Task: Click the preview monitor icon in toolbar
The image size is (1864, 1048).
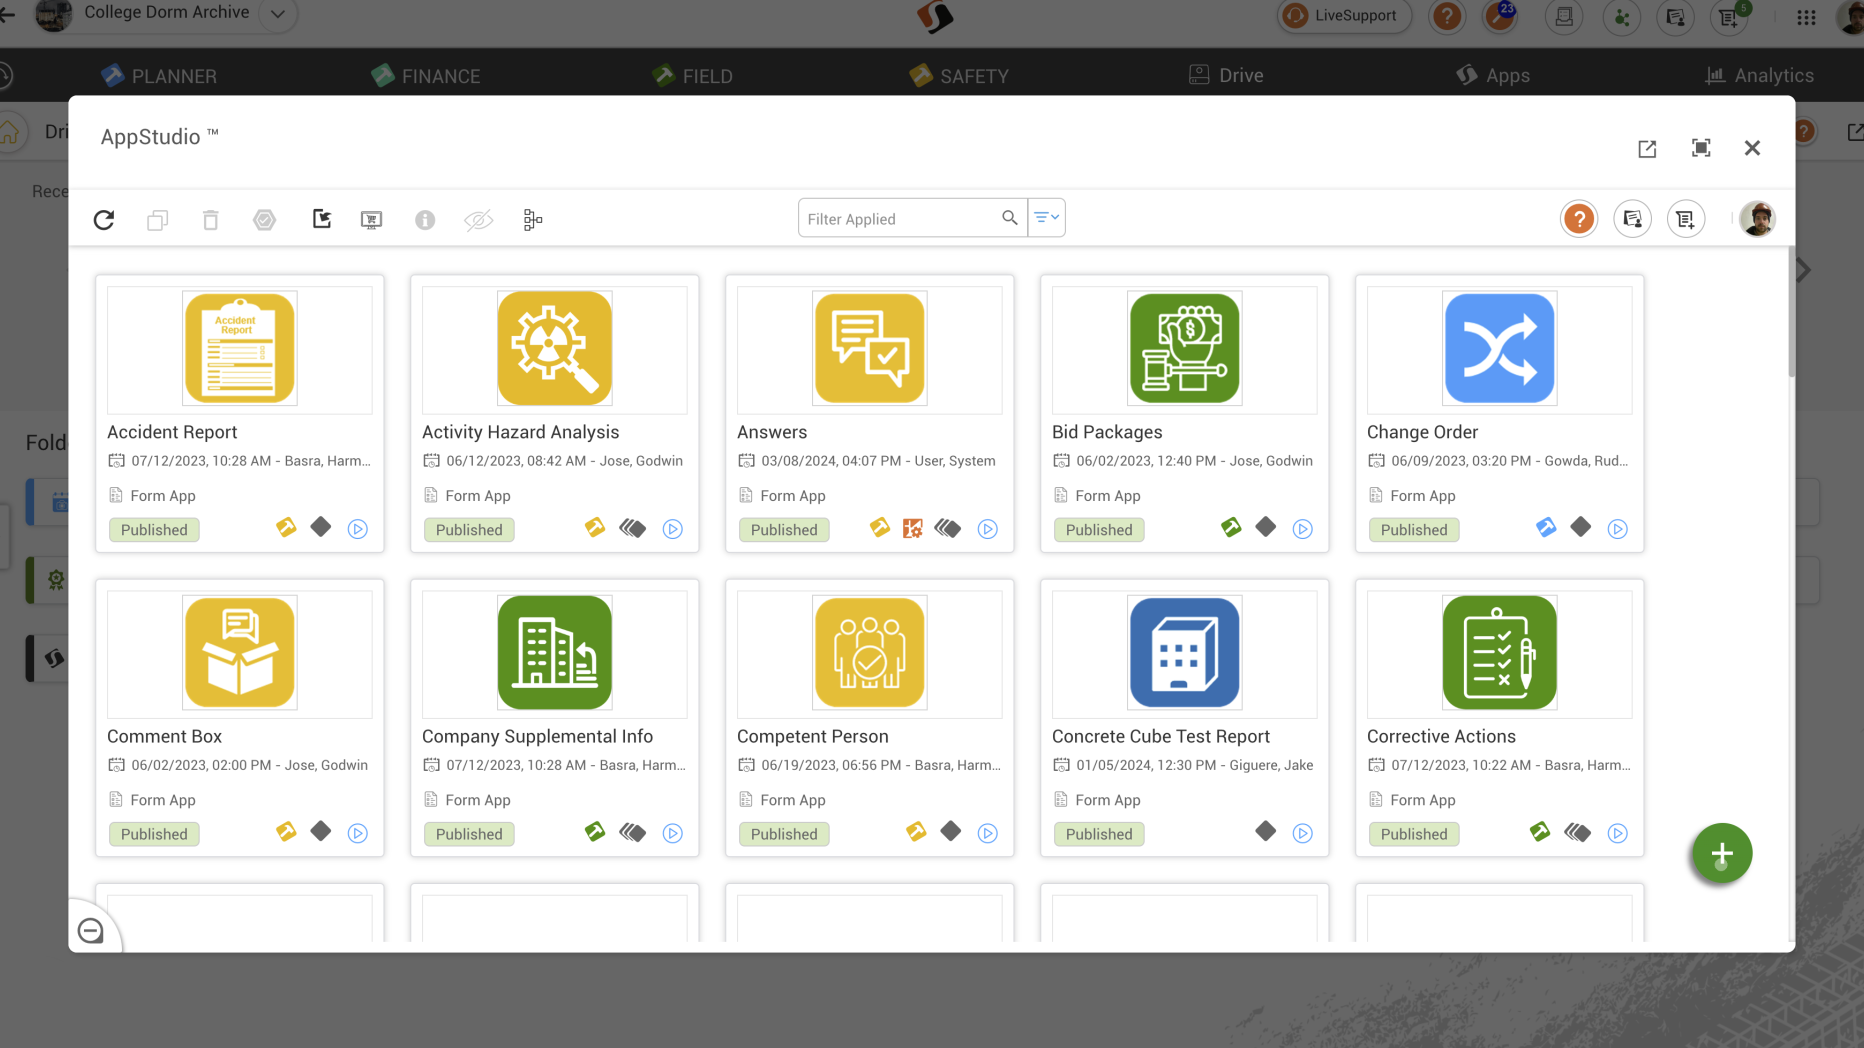Action: tap(371, 219)
